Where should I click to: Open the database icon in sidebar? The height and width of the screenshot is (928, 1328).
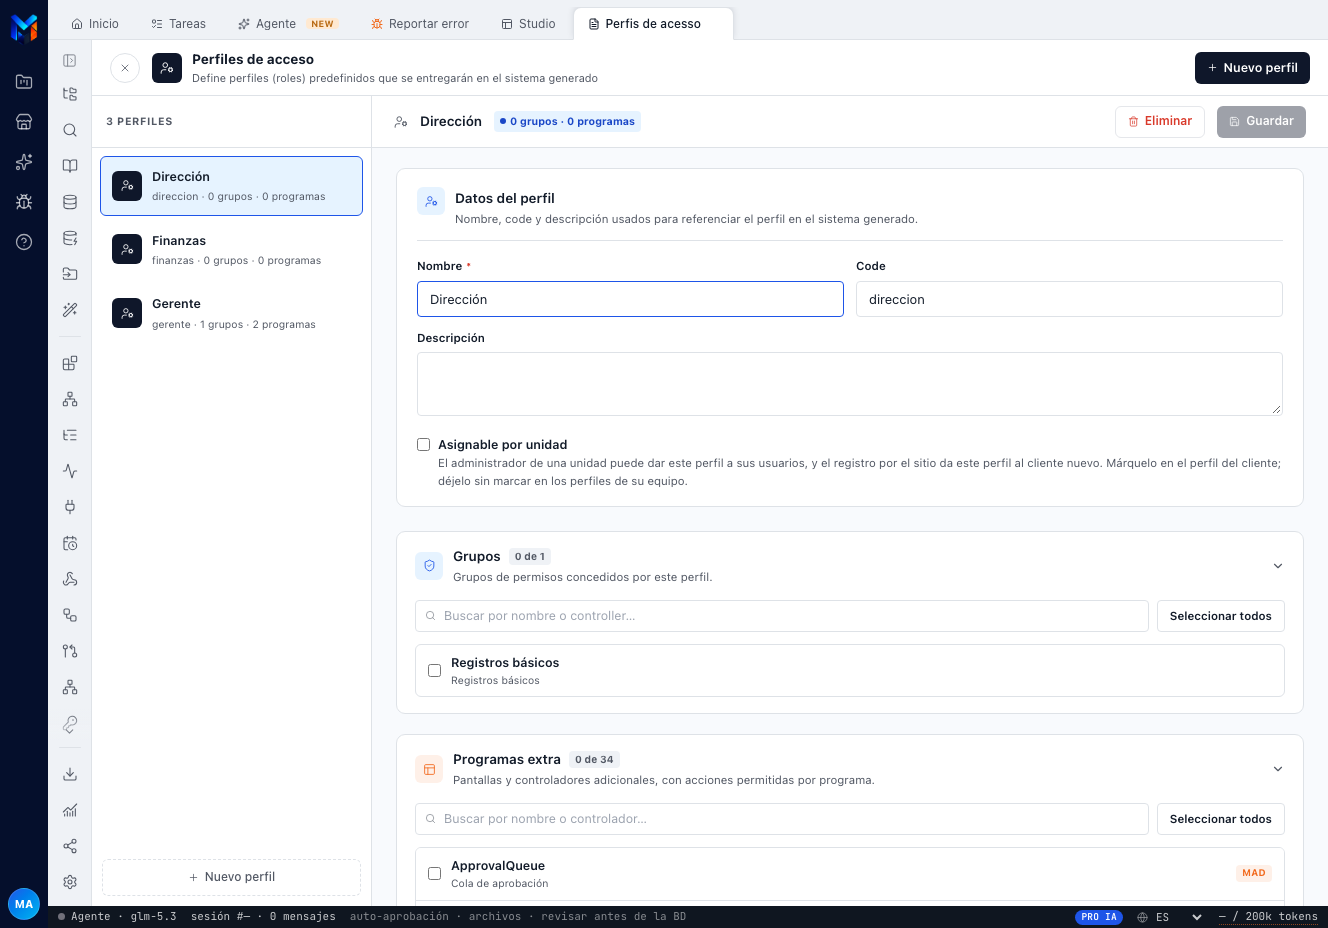tap(70, 202)
